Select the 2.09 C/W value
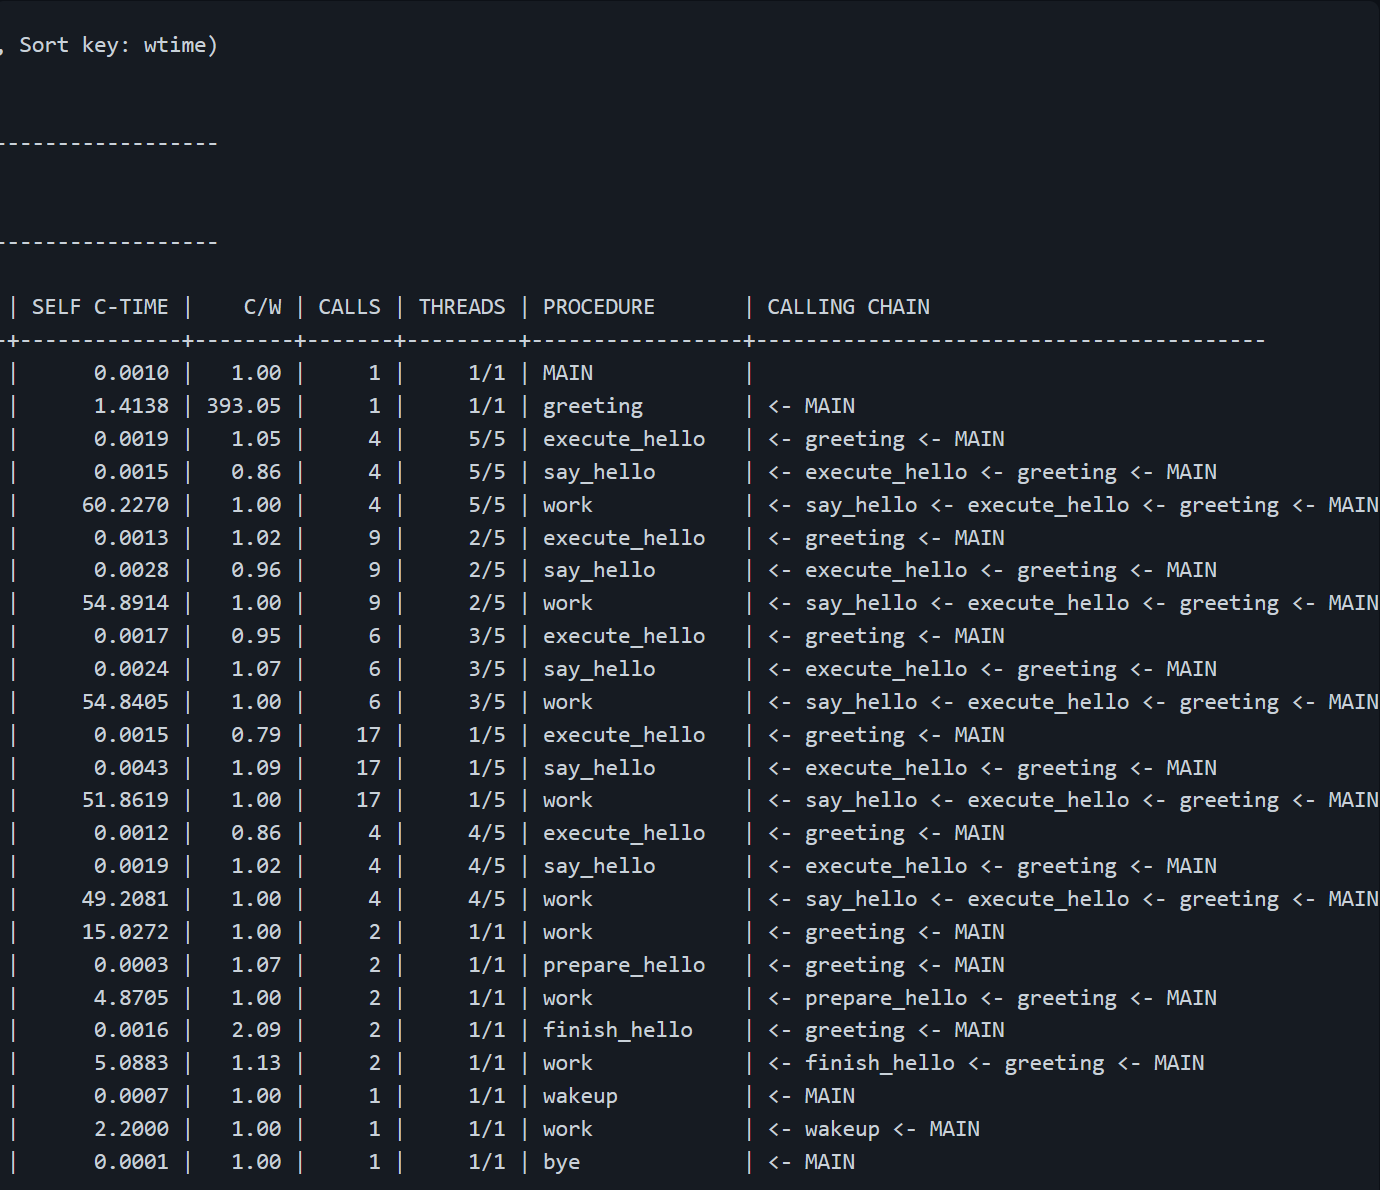Screen dimensions: 1380x1190 click(x=256, y=1030)
